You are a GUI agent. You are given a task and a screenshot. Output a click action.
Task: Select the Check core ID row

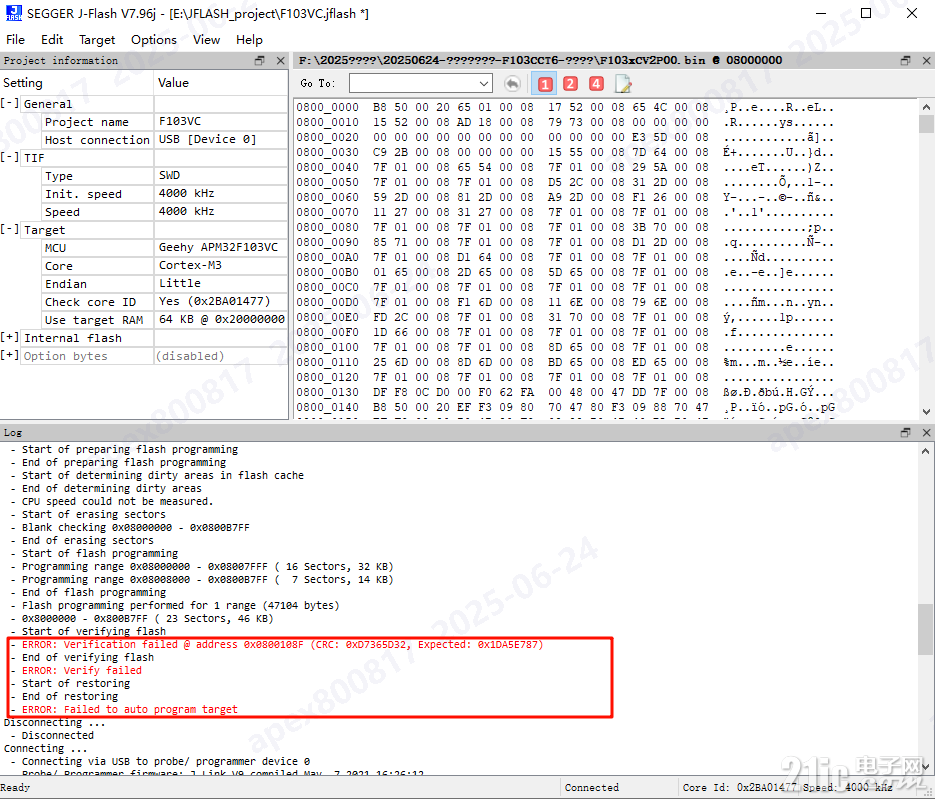pyautogui.click(x=165, y=302)
